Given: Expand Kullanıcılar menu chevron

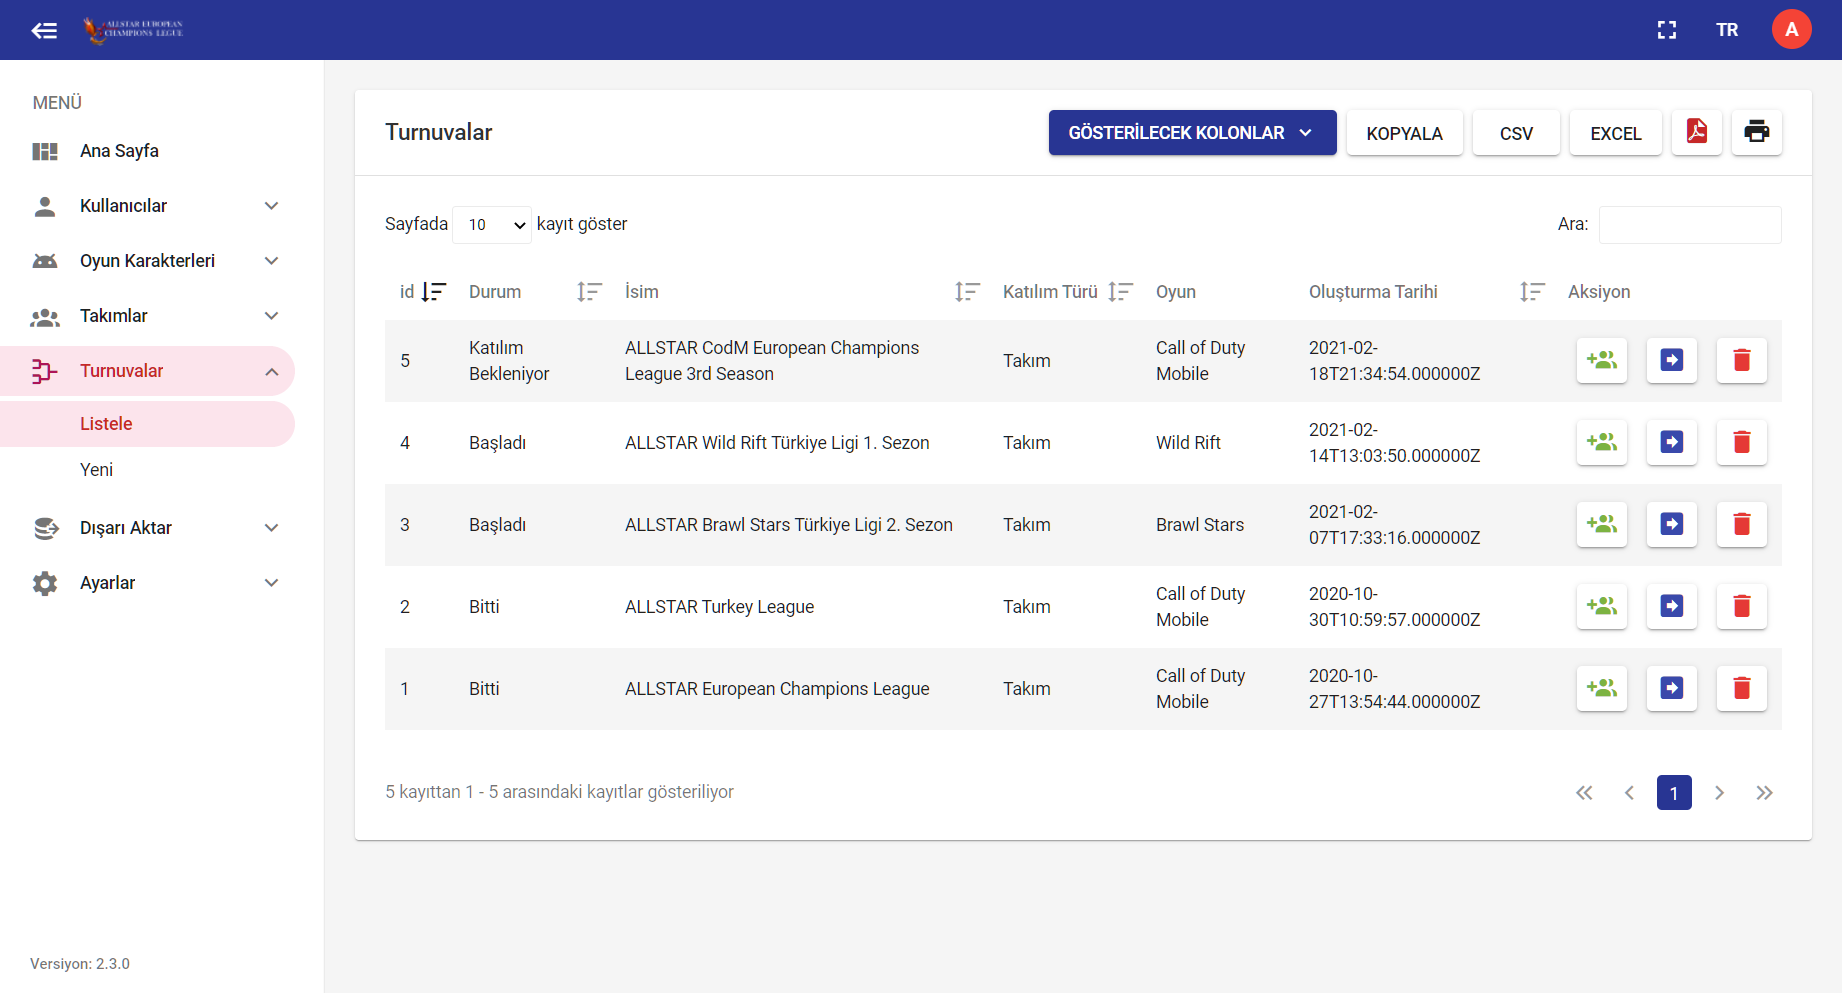Looking at the screenshot, I should (x=271, y=206).
